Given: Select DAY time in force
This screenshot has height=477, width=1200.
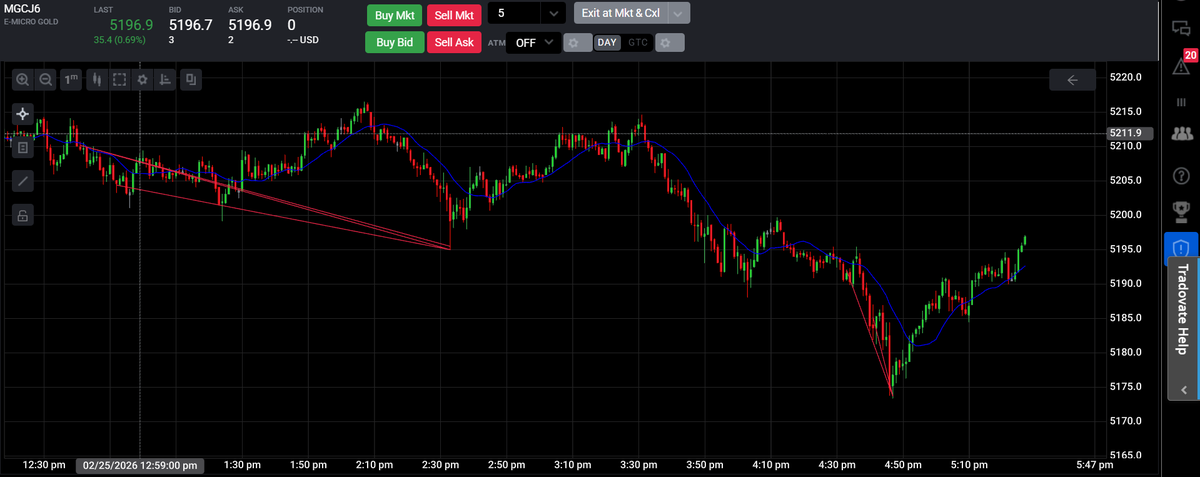Looking at the screenshot, I should click(x=607, y=43).
